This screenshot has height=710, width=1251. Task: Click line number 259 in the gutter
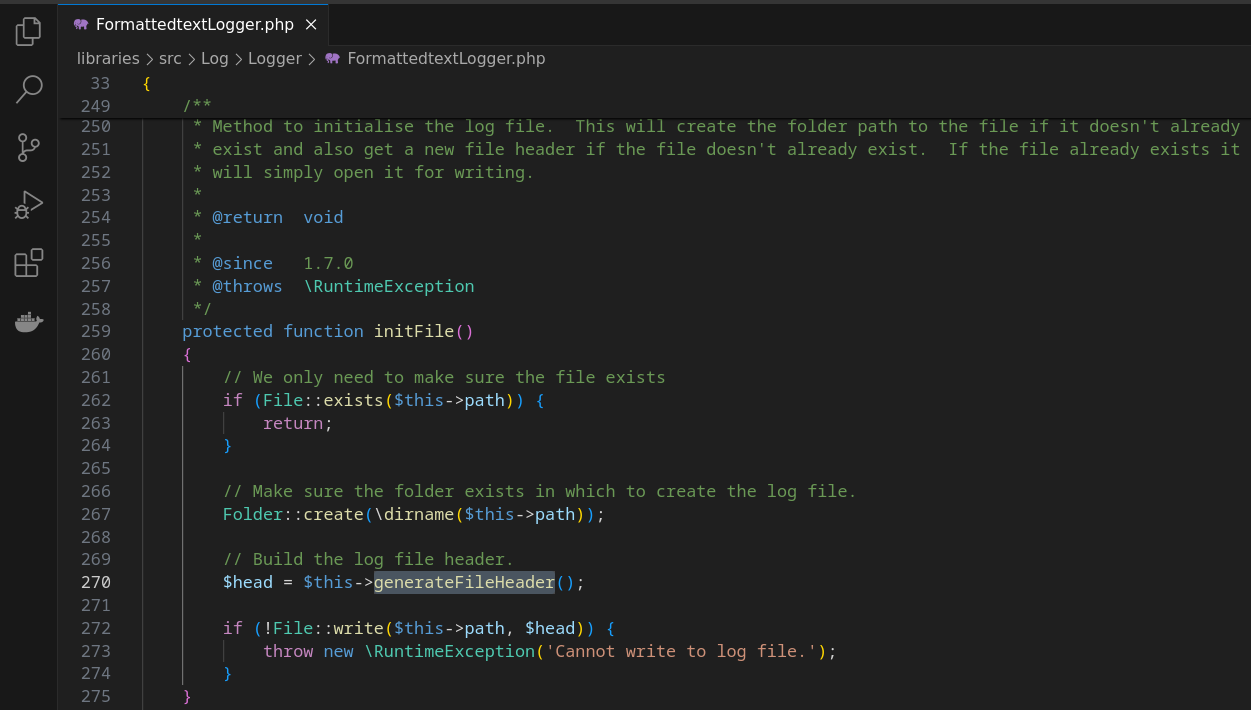[x=95, y=331]
